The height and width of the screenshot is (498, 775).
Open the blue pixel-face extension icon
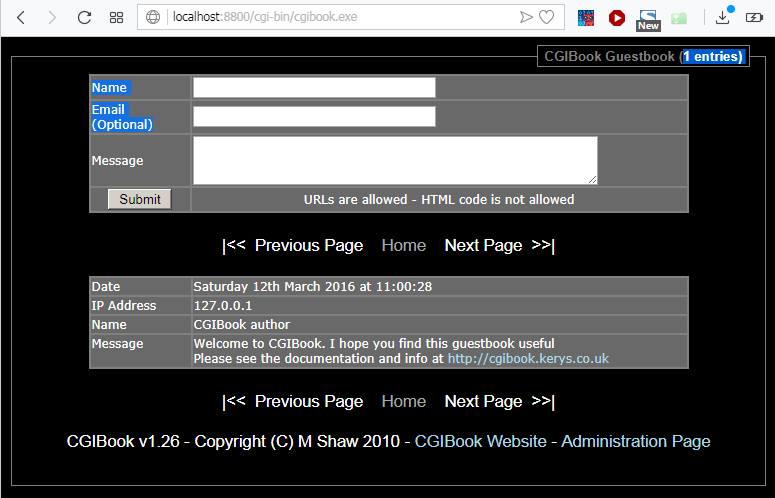point(586,18)
